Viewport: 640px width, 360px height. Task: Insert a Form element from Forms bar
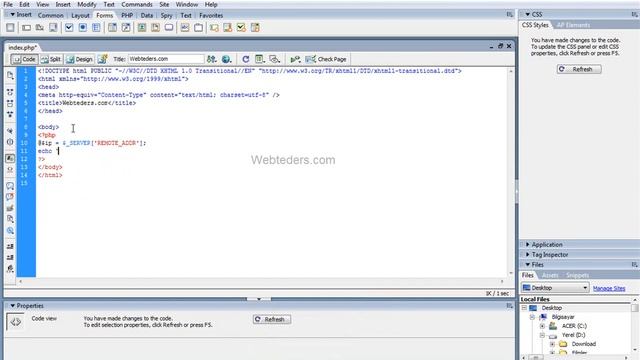click(x=10, y=28)
